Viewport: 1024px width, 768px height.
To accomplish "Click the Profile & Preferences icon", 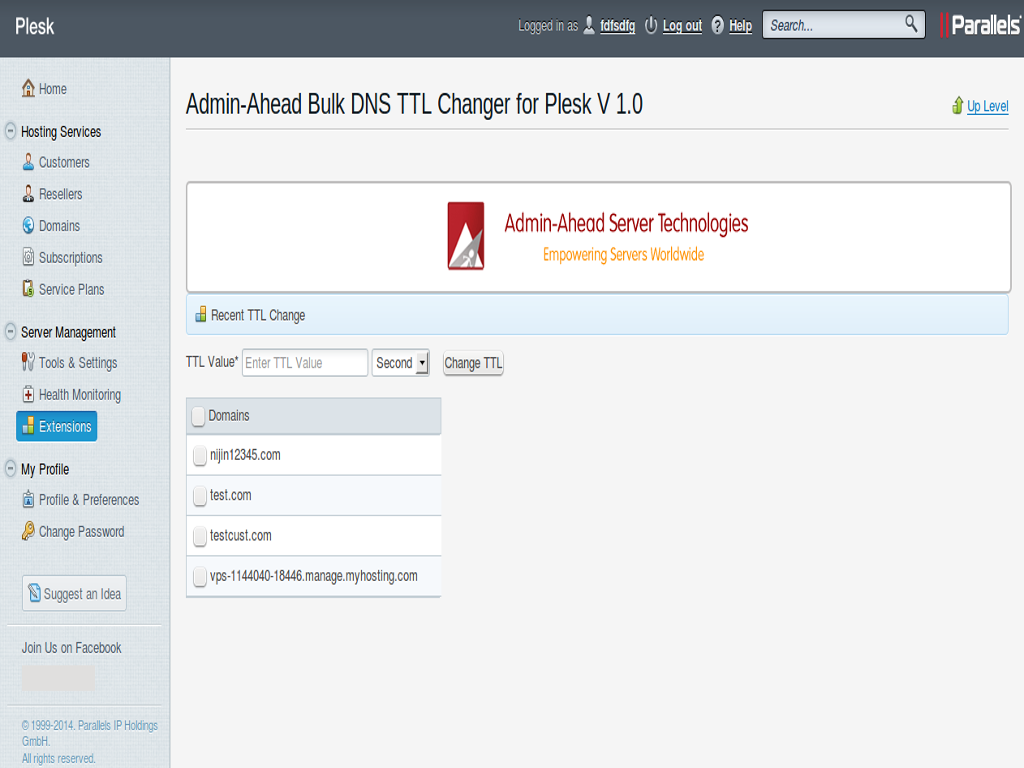I will (x=28, y=500).
